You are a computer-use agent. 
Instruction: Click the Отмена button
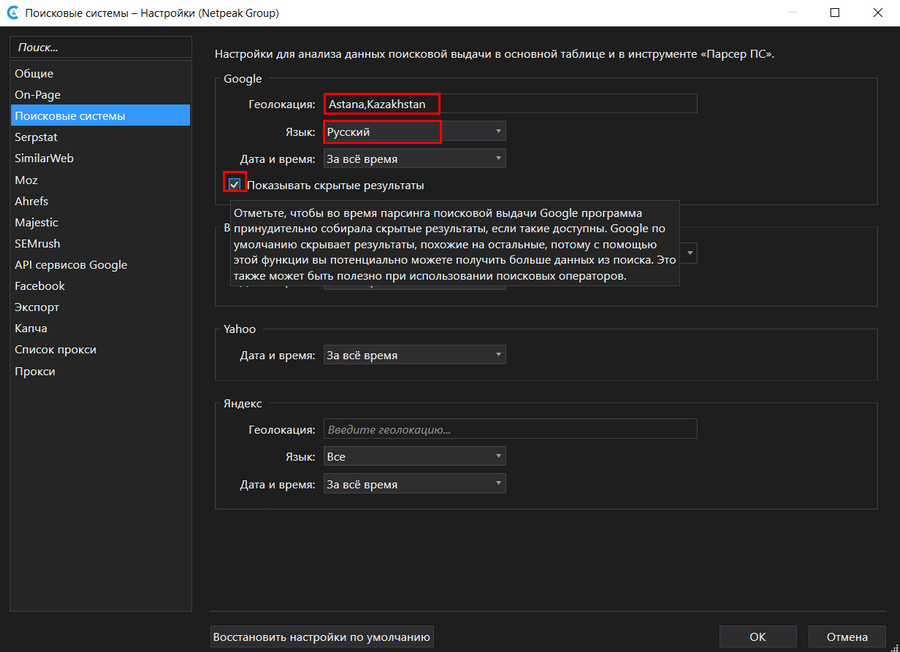point(847,637)
